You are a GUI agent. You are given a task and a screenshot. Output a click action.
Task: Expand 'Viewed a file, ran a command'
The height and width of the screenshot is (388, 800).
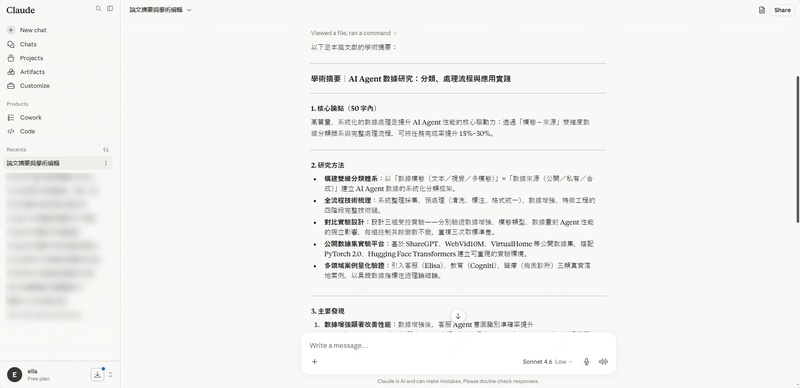(354, 33)
